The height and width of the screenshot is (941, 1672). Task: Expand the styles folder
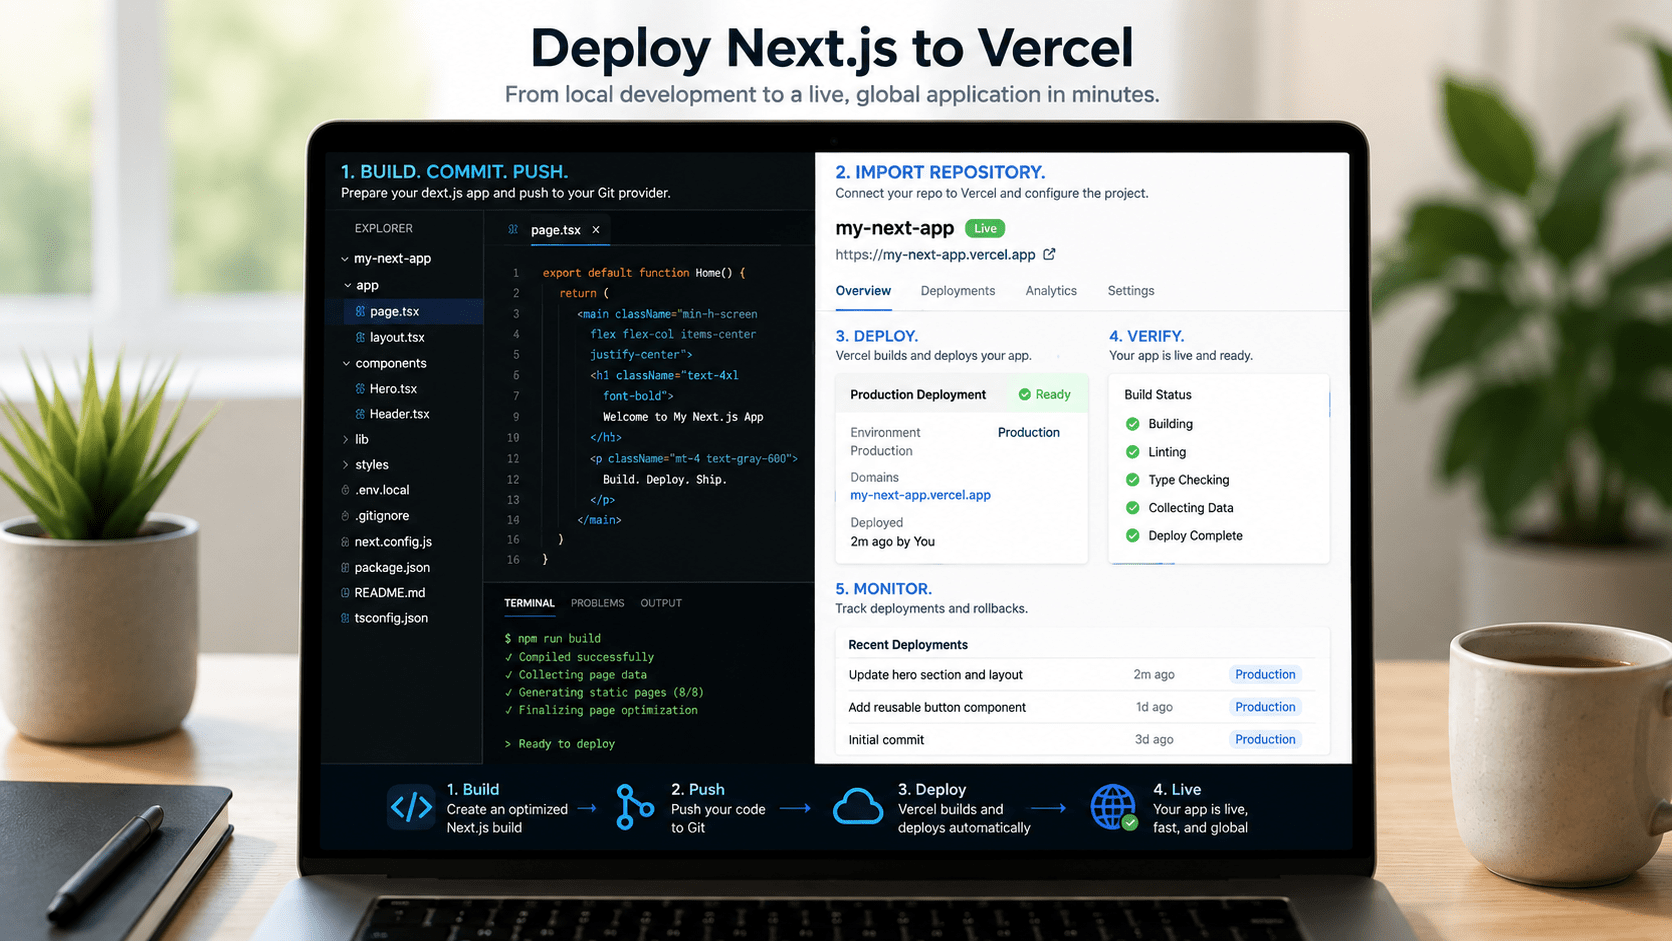point(346,465)
